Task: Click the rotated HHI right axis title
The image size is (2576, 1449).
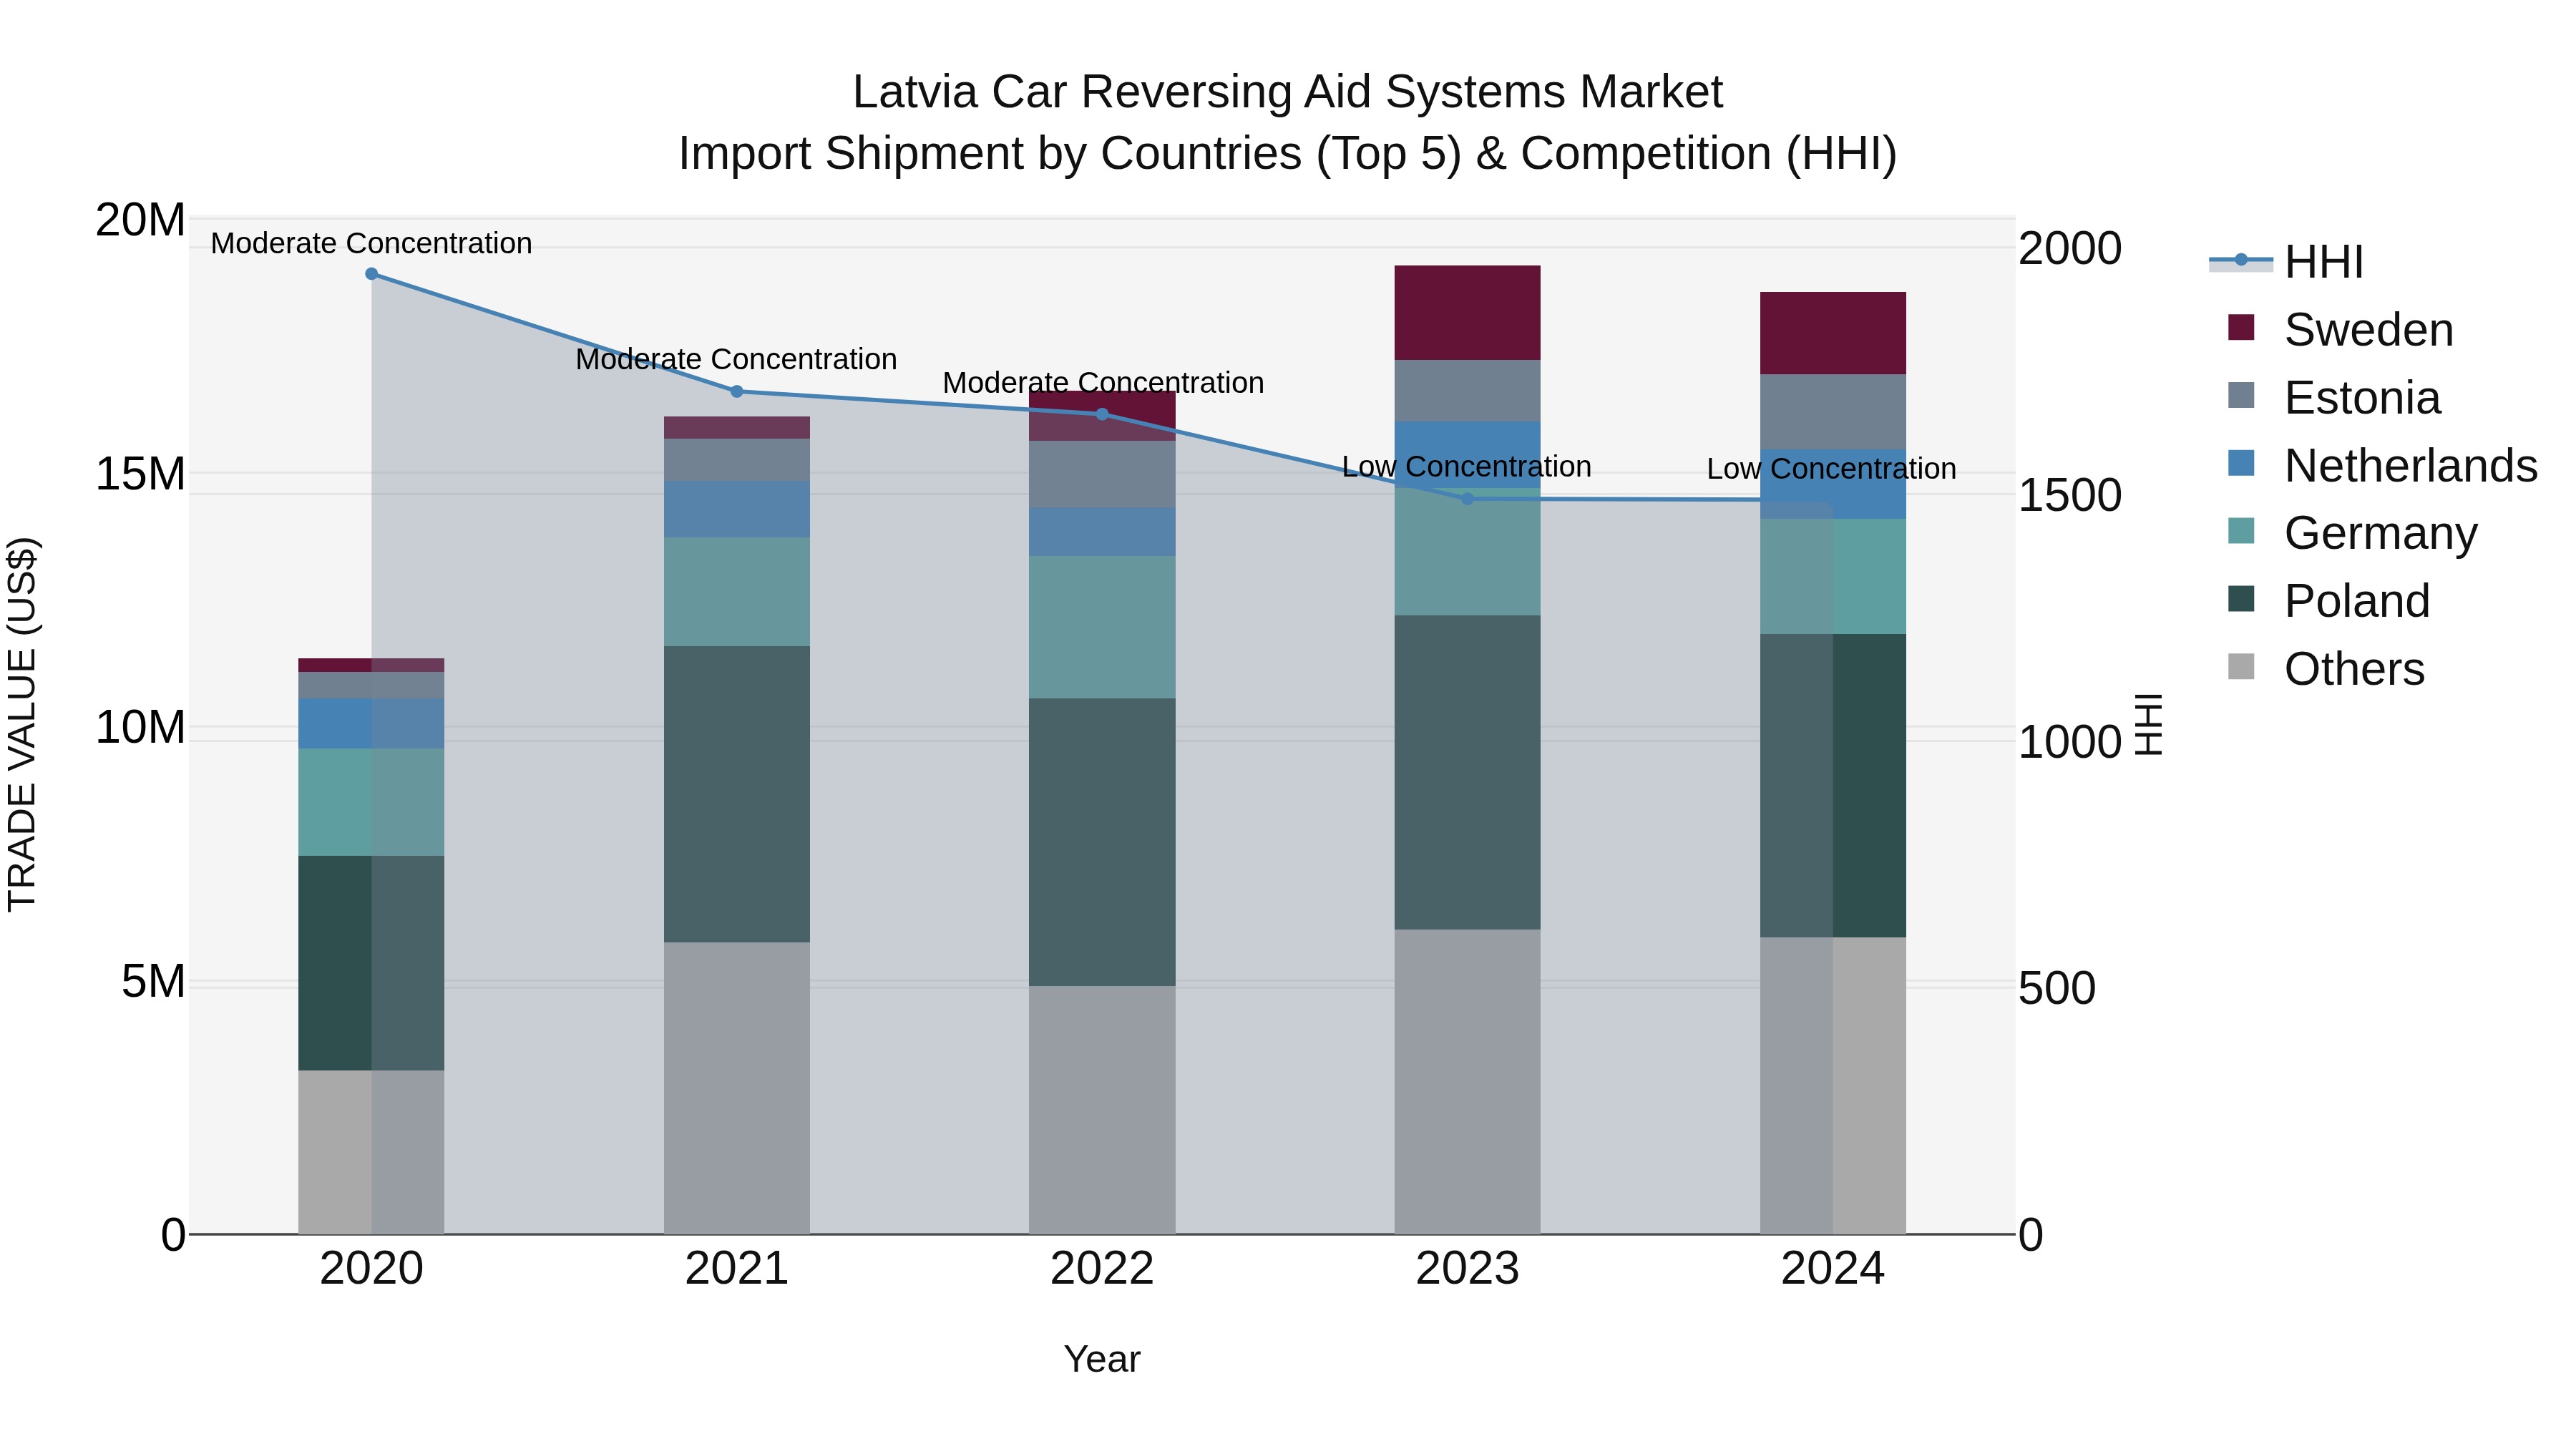Action: click(2149, 724)
